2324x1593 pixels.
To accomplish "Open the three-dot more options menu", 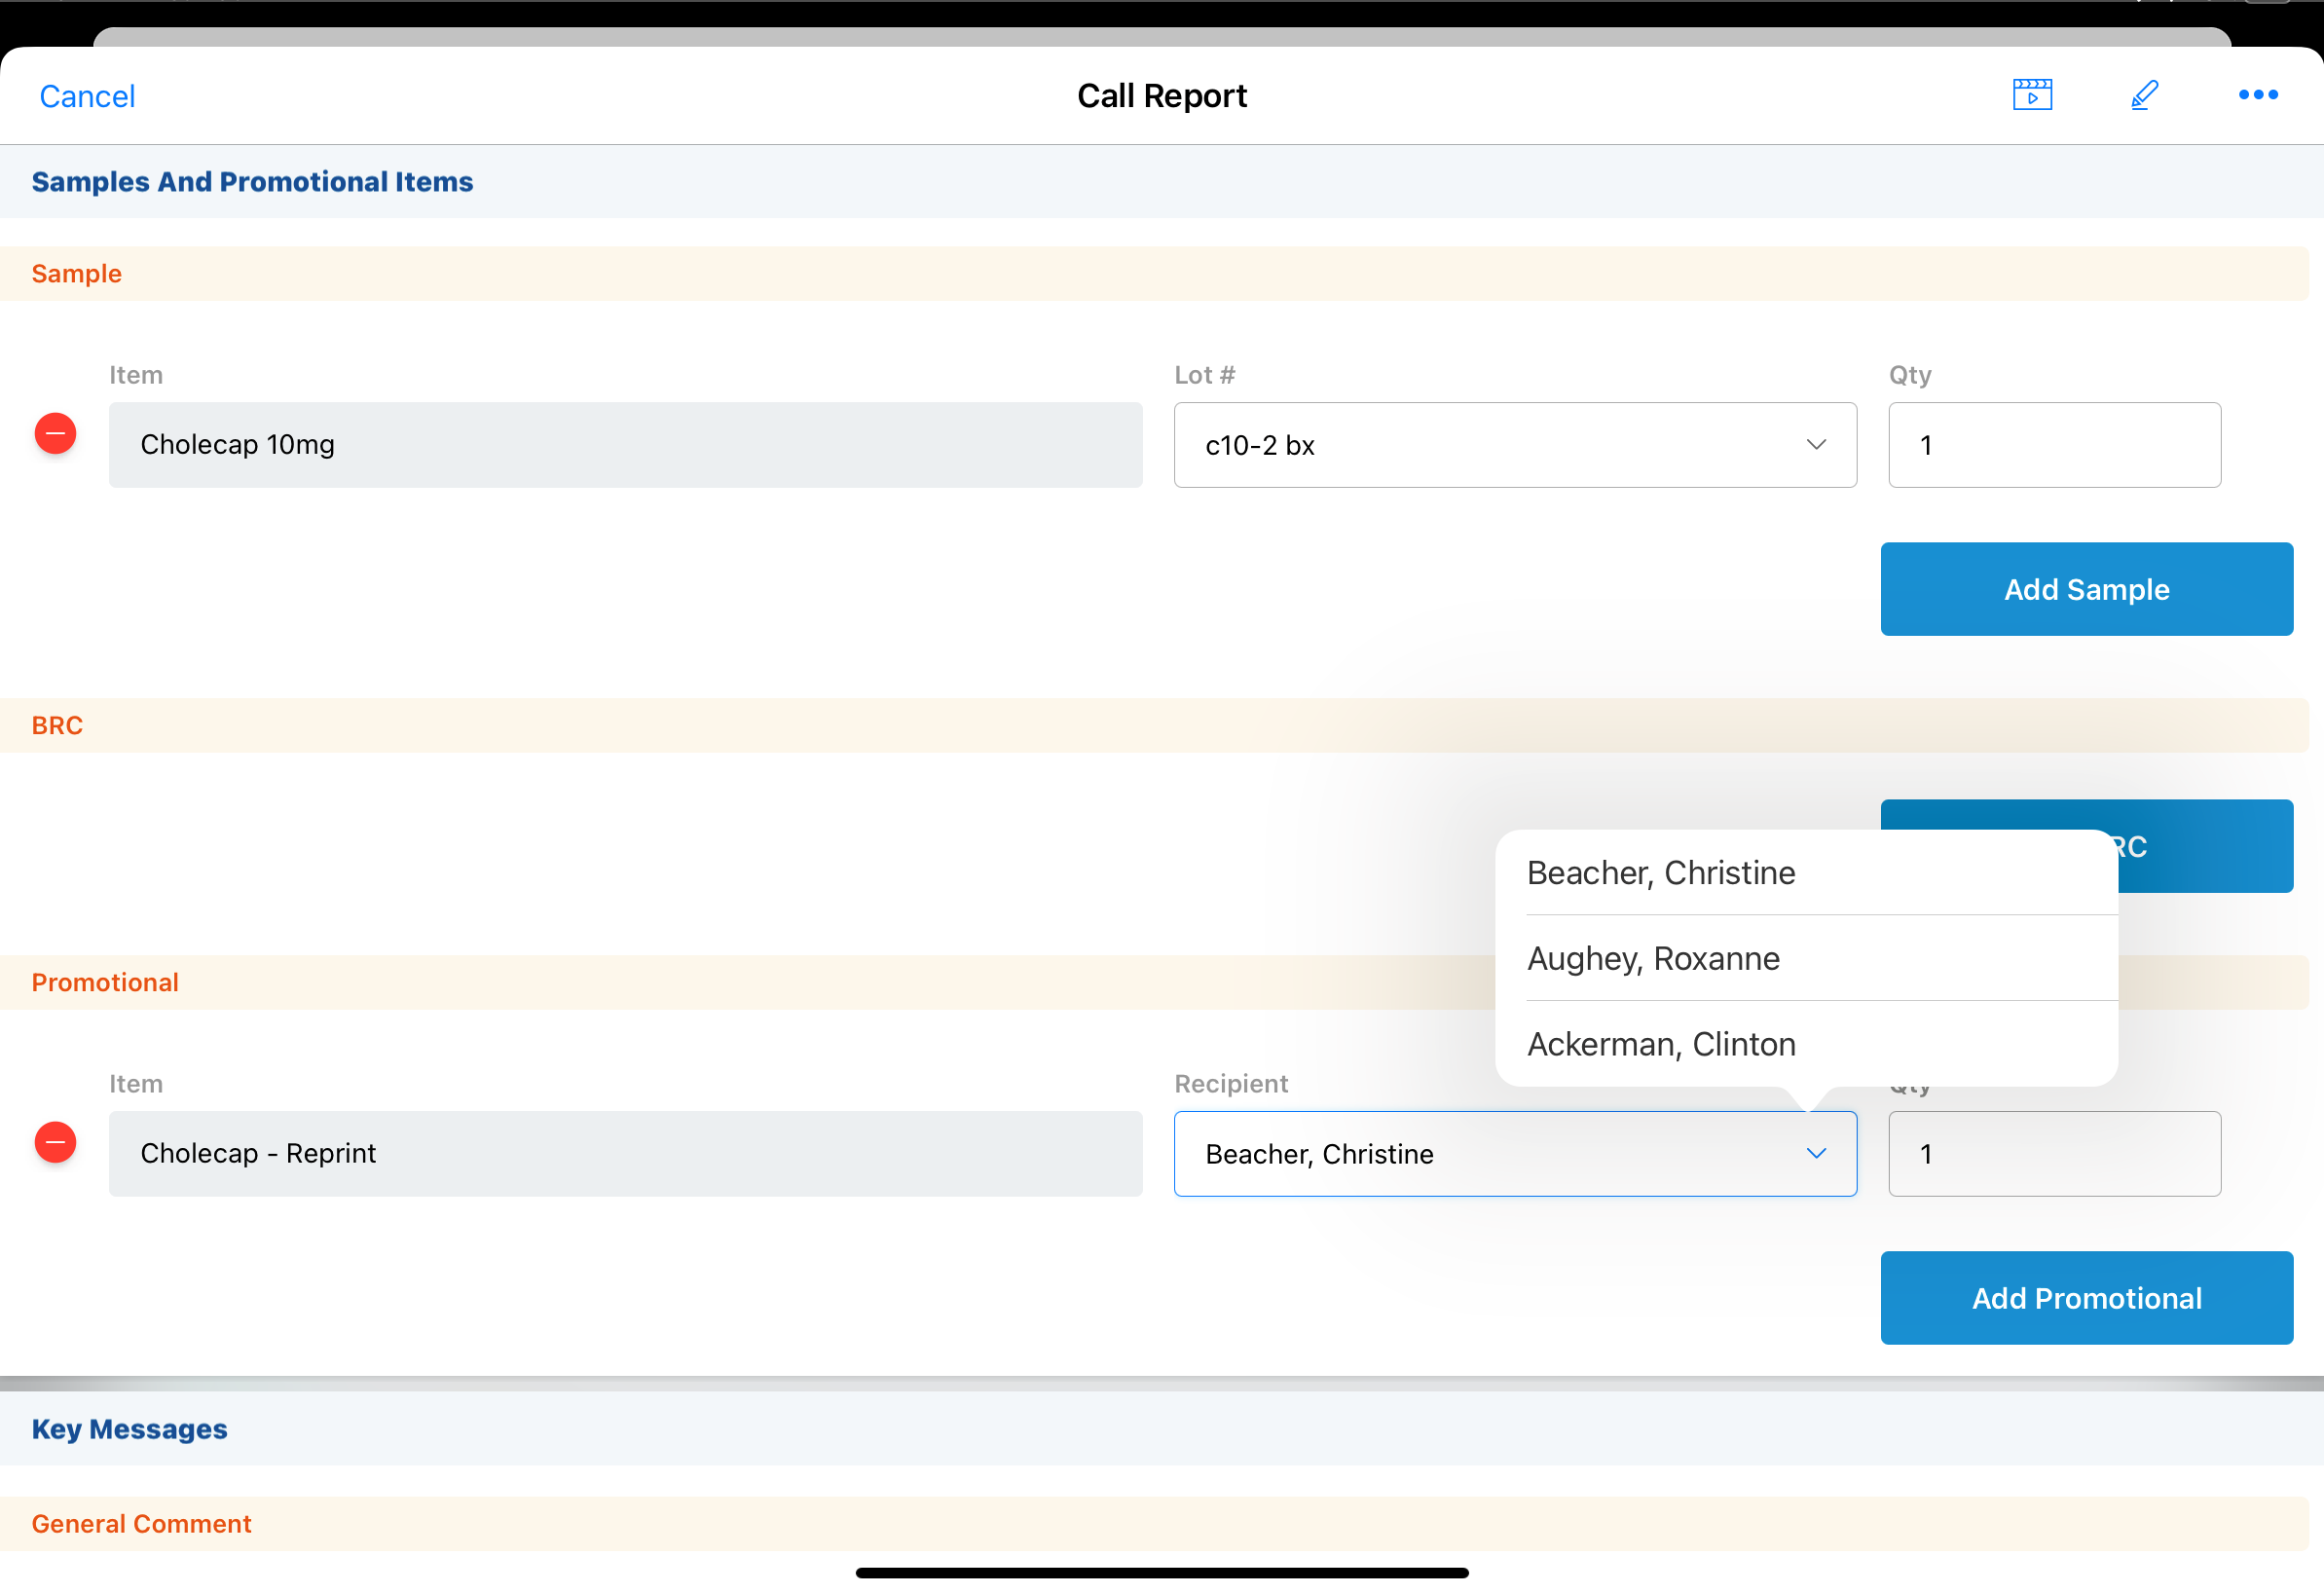I will pos(2257,95).
